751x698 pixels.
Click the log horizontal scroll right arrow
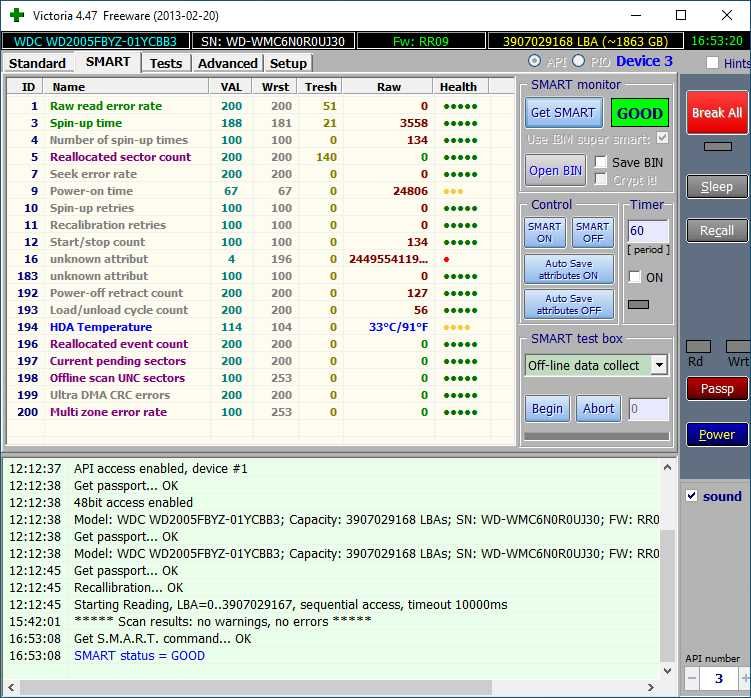650,687
